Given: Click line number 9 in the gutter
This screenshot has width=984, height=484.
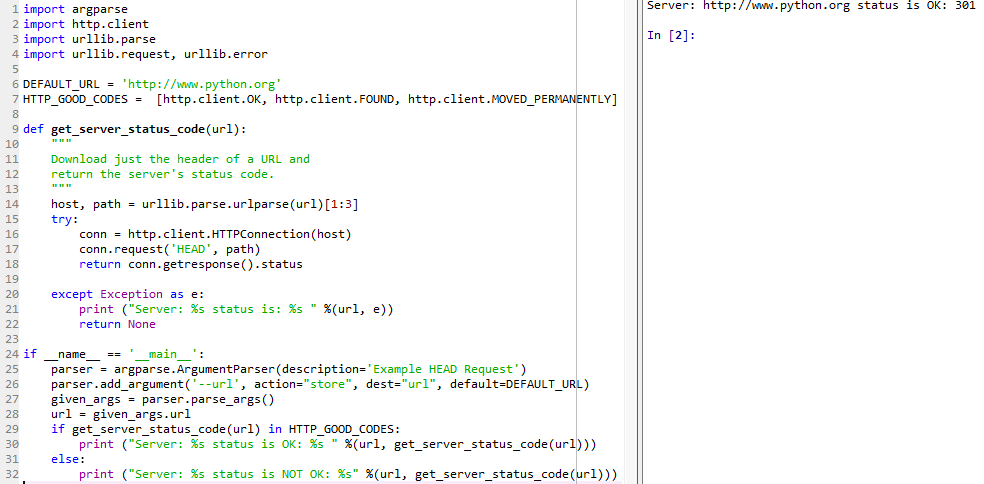Looking at the screenshot, I should (14, 129).
